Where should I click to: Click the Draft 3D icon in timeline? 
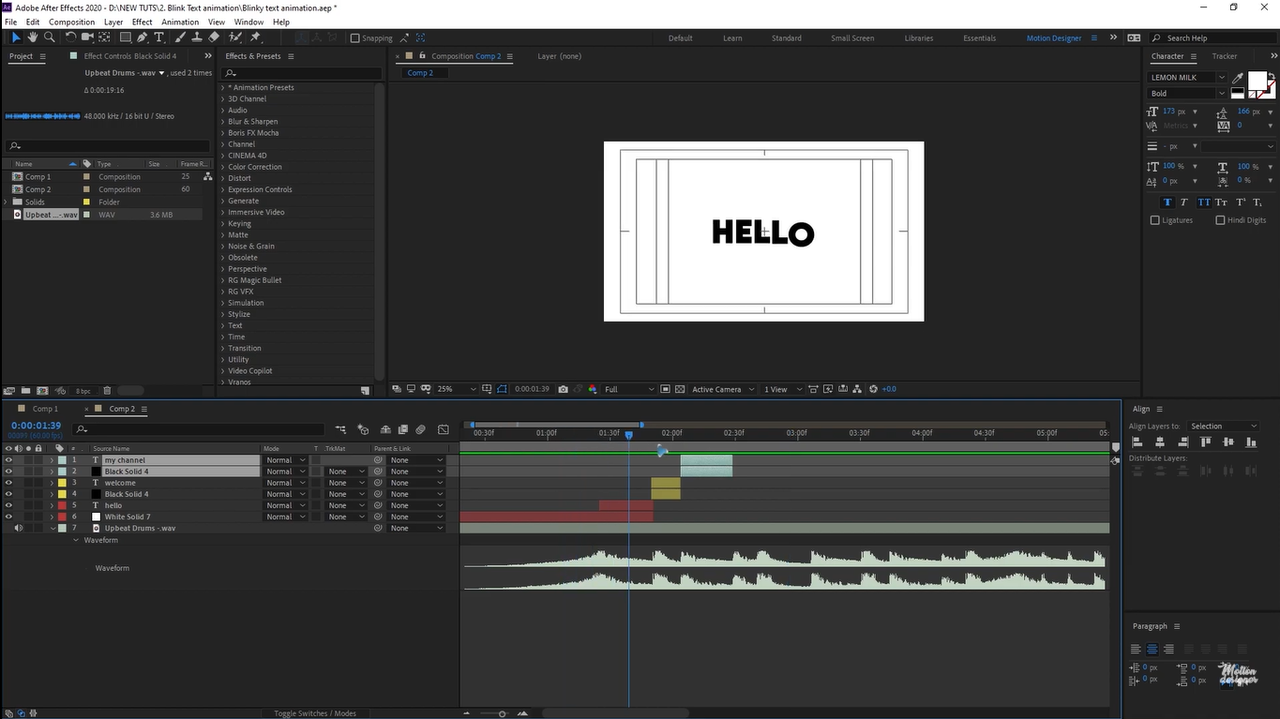click(x=363, y=430)
